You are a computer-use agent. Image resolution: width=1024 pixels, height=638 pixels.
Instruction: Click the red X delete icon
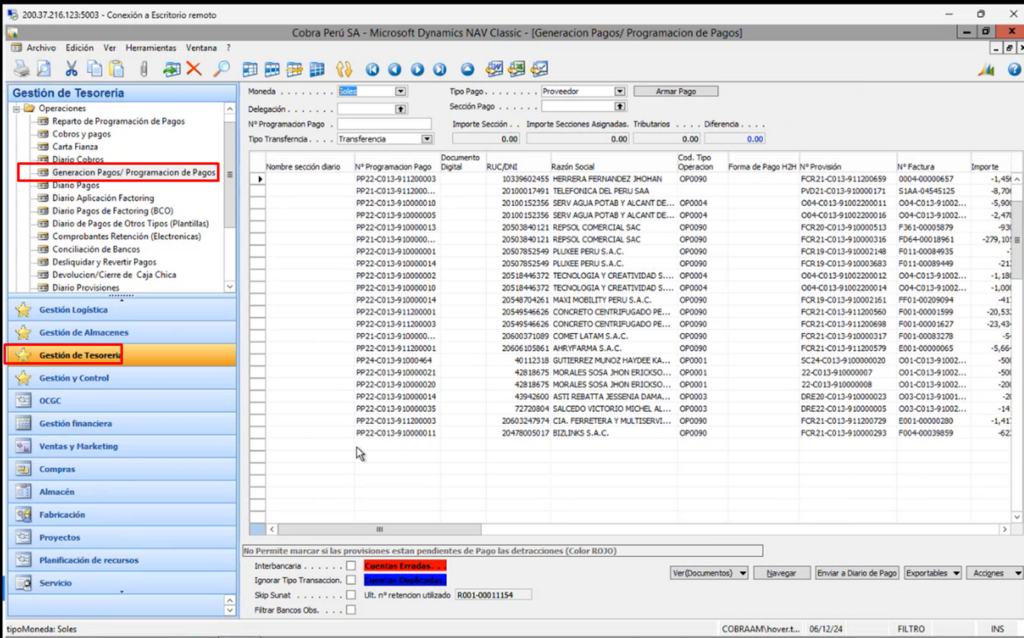click(194, 69)
